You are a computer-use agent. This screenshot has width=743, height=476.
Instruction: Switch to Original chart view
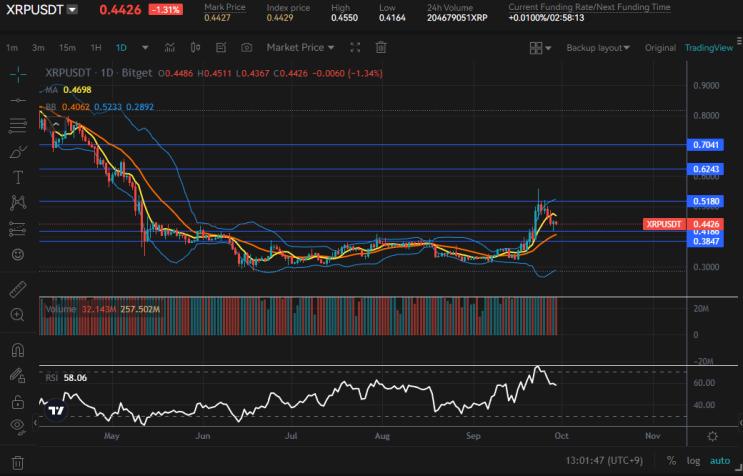click(x=660, y=48)
